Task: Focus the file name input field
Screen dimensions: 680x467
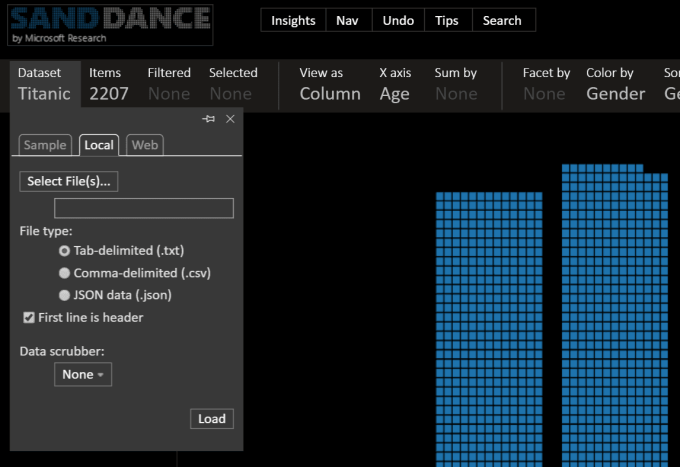Action: coord(144,208)
